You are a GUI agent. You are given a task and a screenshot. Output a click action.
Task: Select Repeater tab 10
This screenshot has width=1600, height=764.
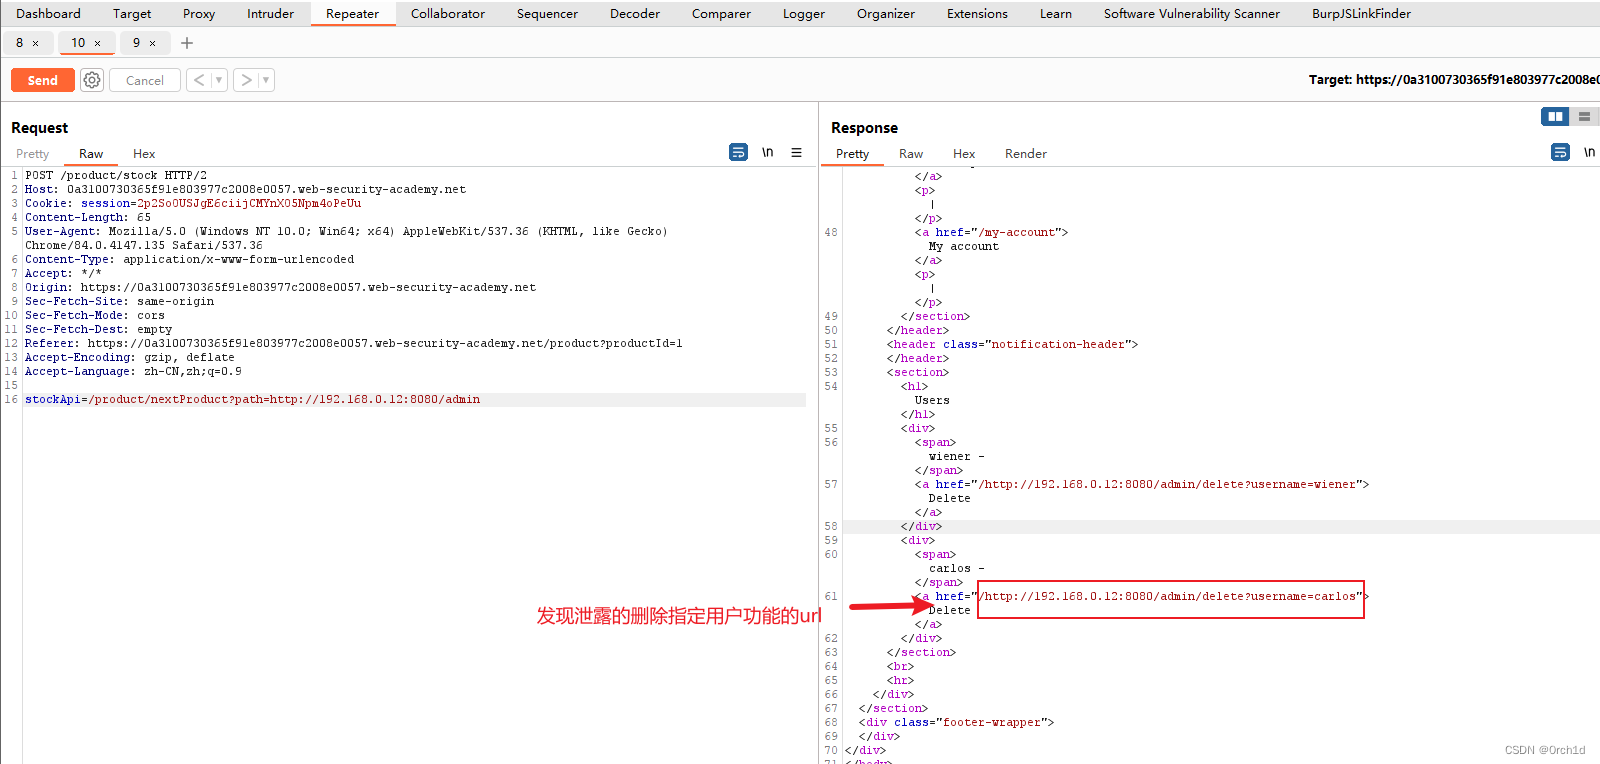[x=78, y=43]
